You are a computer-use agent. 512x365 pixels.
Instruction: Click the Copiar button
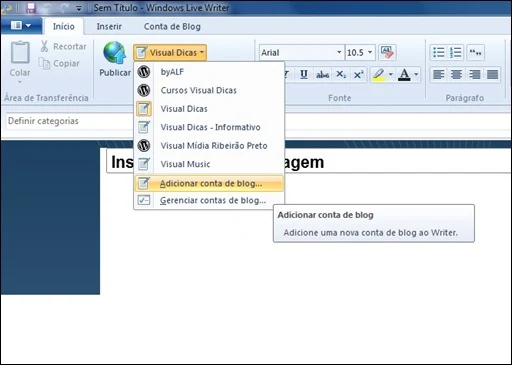click(59, 63)
